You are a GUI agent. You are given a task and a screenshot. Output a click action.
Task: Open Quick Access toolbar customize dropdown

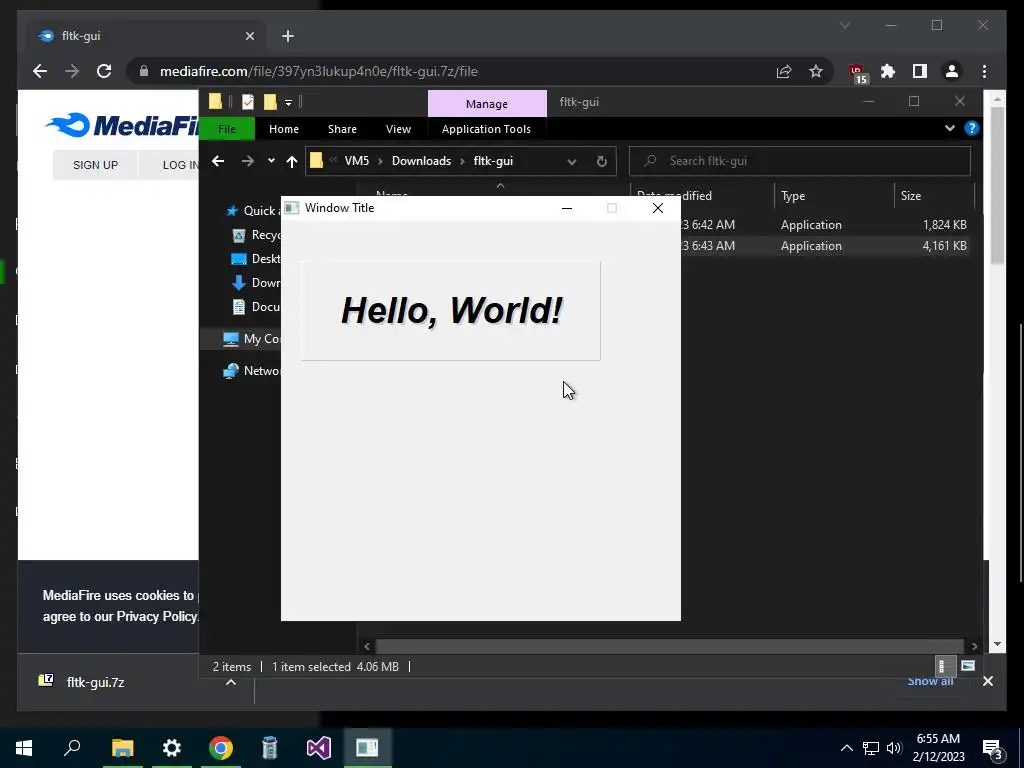pyautogui.click(x=288, y=103)
